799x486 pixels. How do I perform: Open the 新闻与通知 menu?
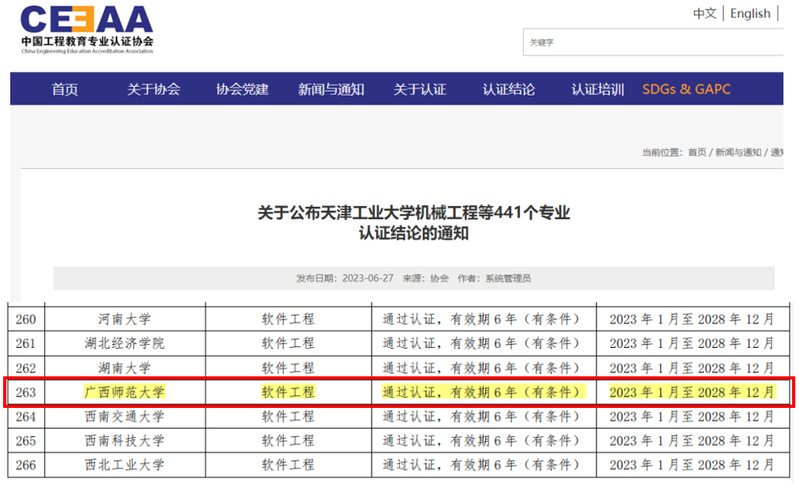tap(331, 89)
